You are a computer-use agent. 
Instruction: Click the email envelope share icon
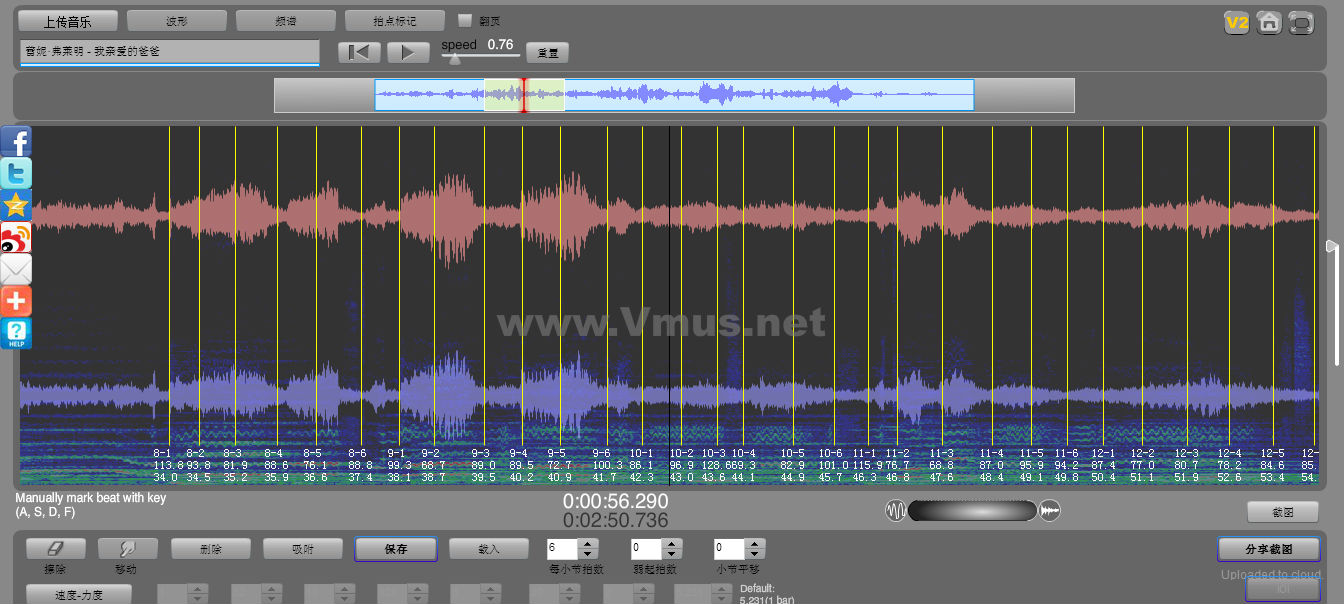16,269
